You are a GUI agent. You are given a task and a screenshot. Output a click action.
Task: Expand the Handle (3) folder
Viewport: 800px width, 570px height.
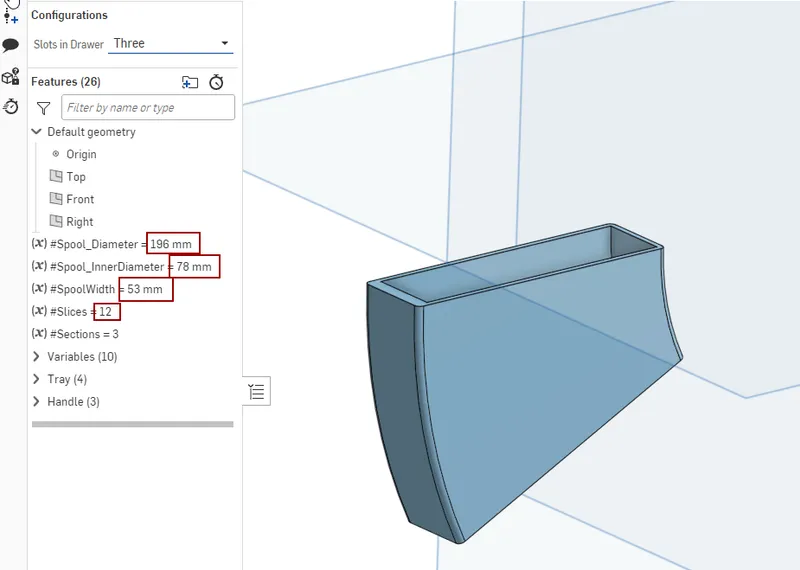36,401
